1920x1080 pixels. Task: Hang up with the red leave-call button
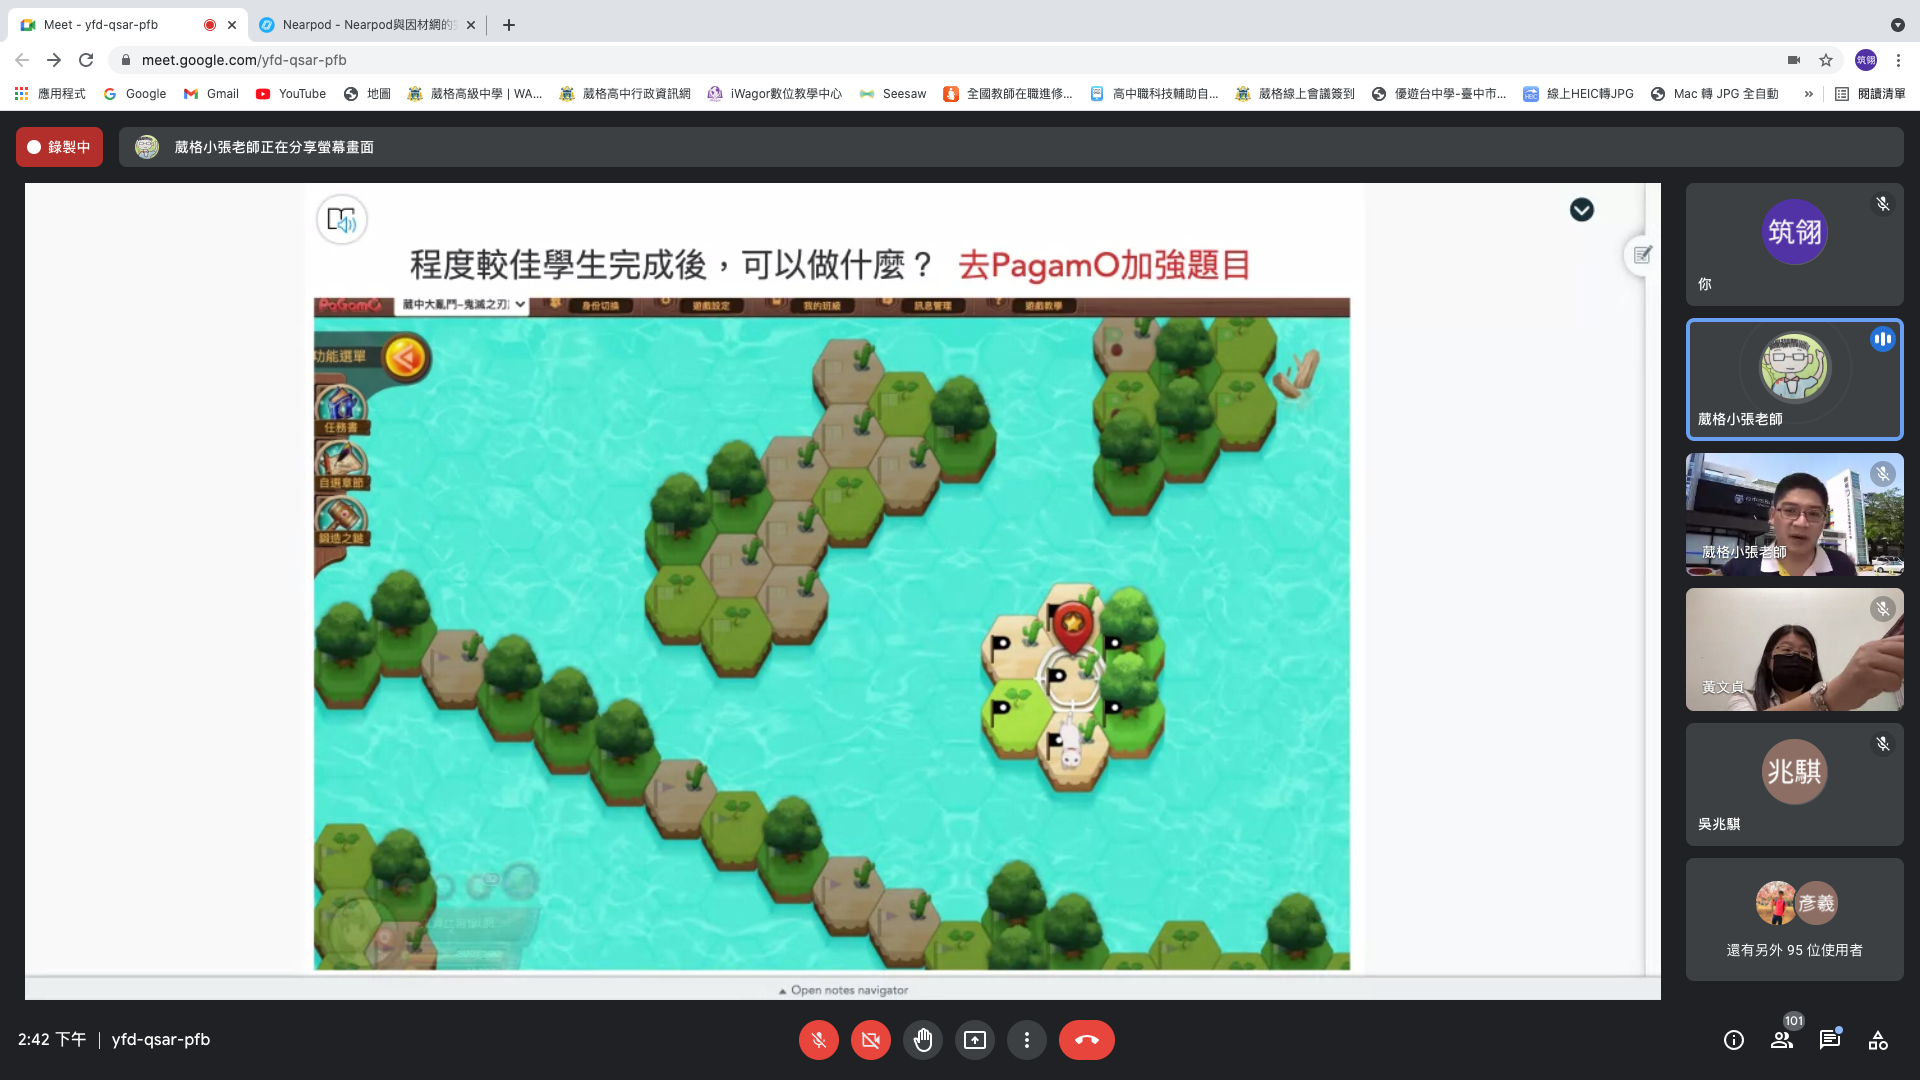[x=1086, y=1040]
